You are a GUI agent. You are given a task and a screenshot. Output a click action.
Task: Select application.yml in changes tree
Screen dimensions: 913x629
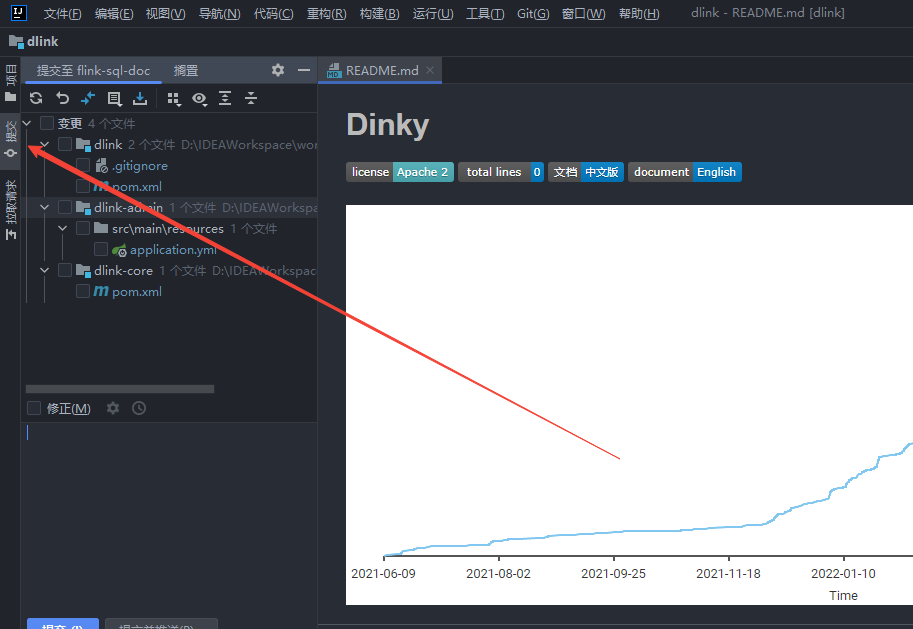coord(169,249)
